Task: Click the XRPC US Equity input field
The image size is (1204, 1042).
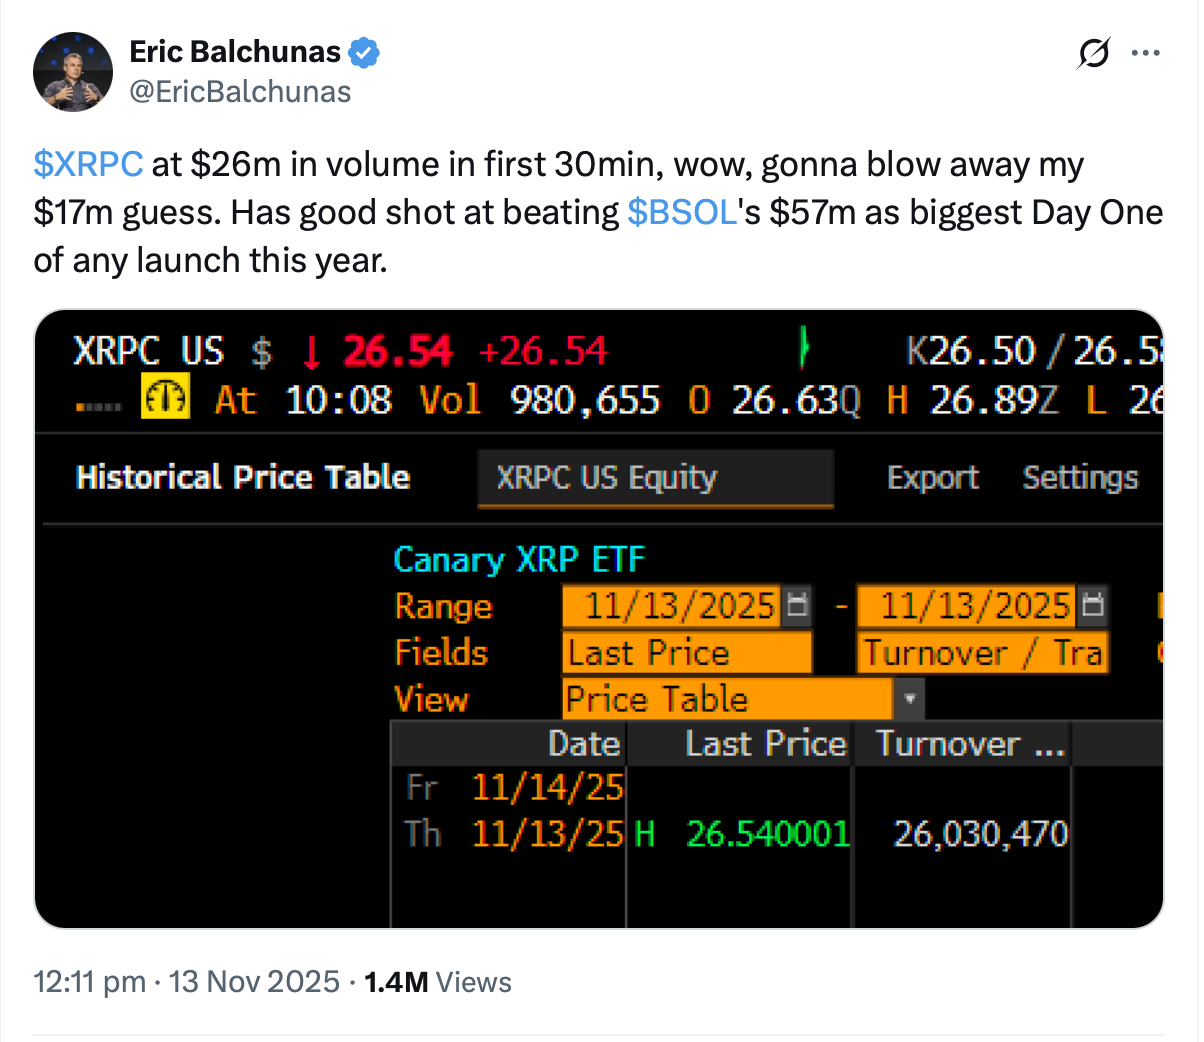Action: click(655, 478)
